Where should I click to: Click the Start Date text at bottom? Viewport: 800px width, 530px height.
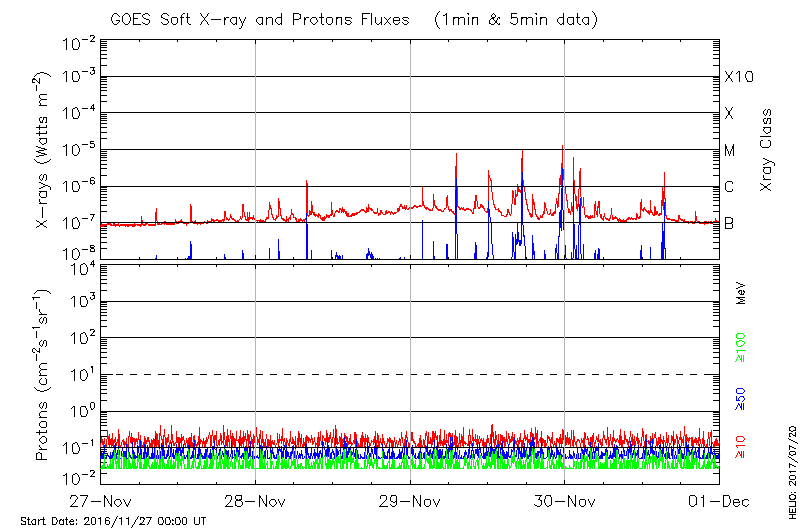[113, 521]
